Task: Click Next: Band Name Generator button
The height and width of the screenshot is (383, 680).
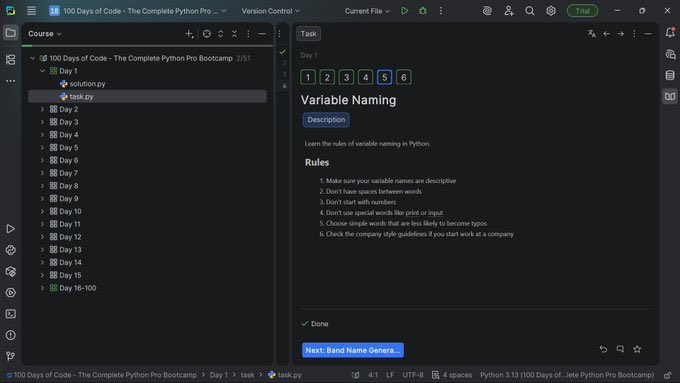Action: [x=353, y=350]
